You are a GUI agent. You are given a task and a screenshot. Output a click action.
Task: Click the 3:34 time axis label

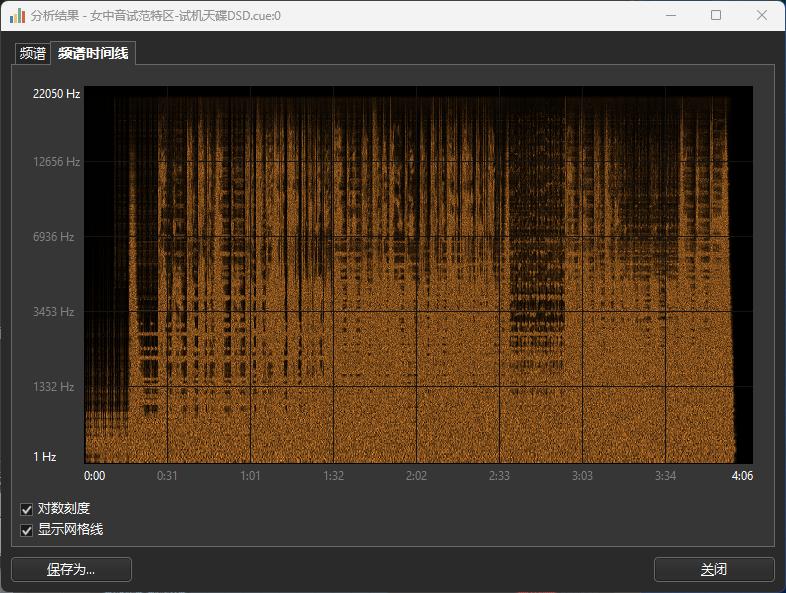tap(665, 476)
